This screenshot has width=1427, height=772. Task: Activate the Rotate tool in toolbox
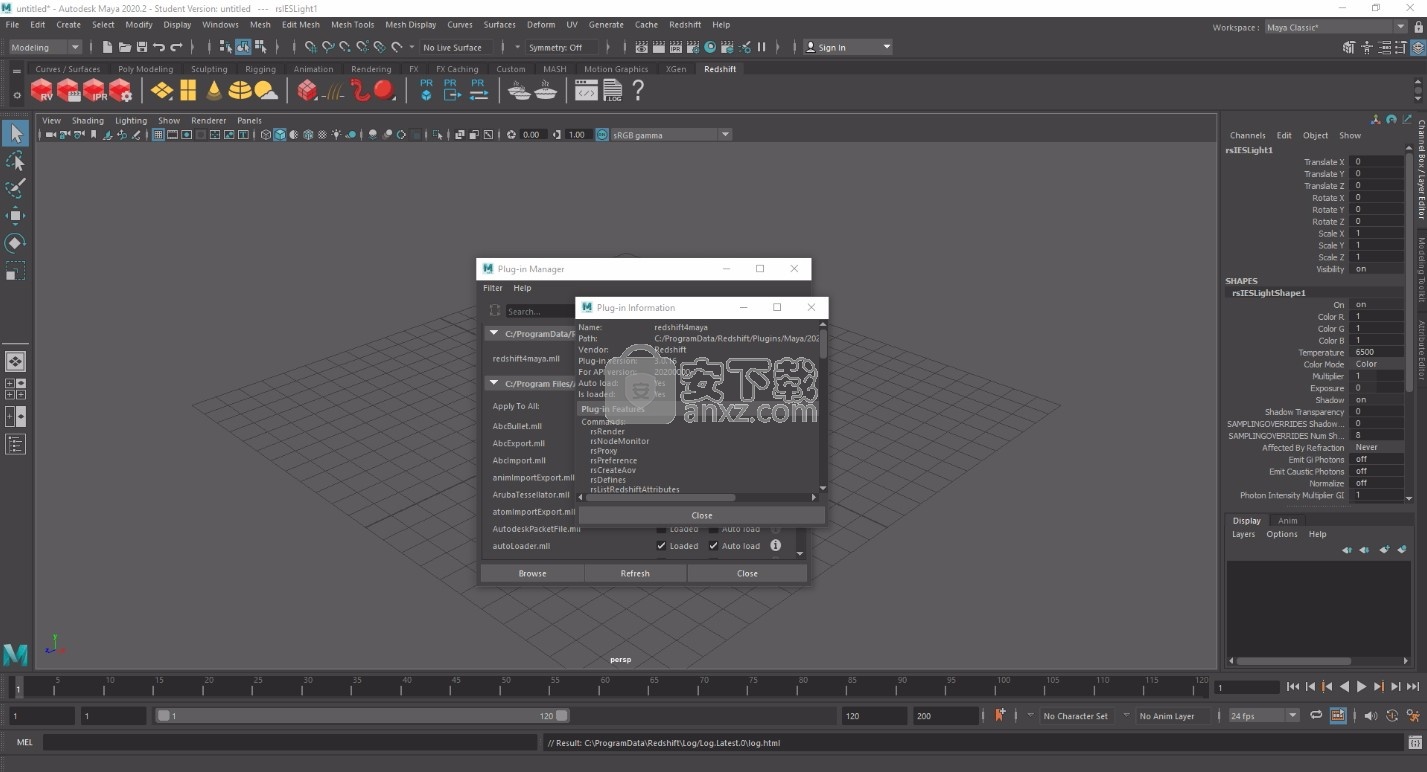click(15, 243)
